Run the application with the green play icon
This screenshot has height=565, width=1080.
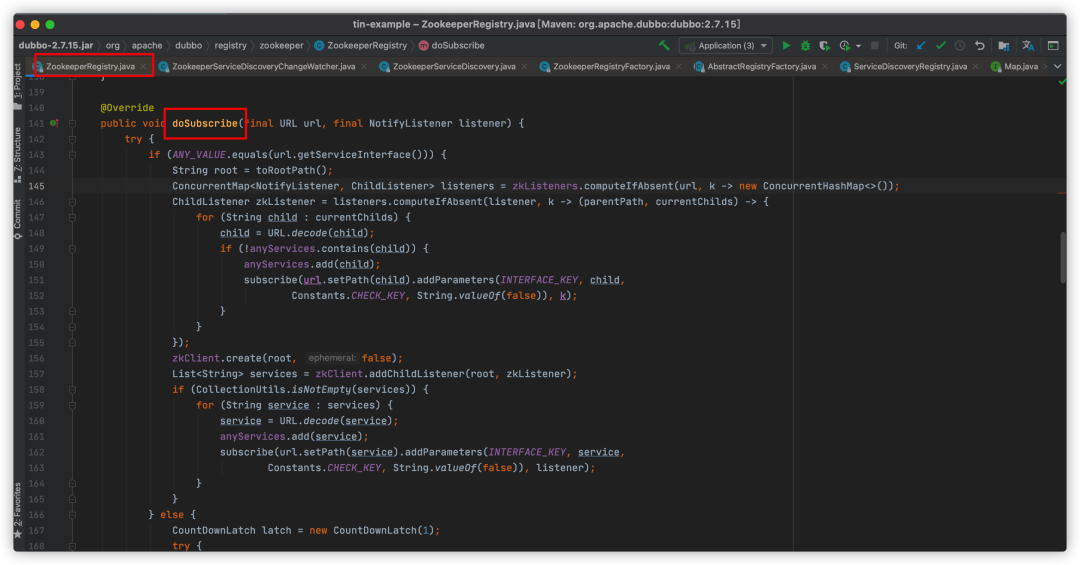click(786, 45)
